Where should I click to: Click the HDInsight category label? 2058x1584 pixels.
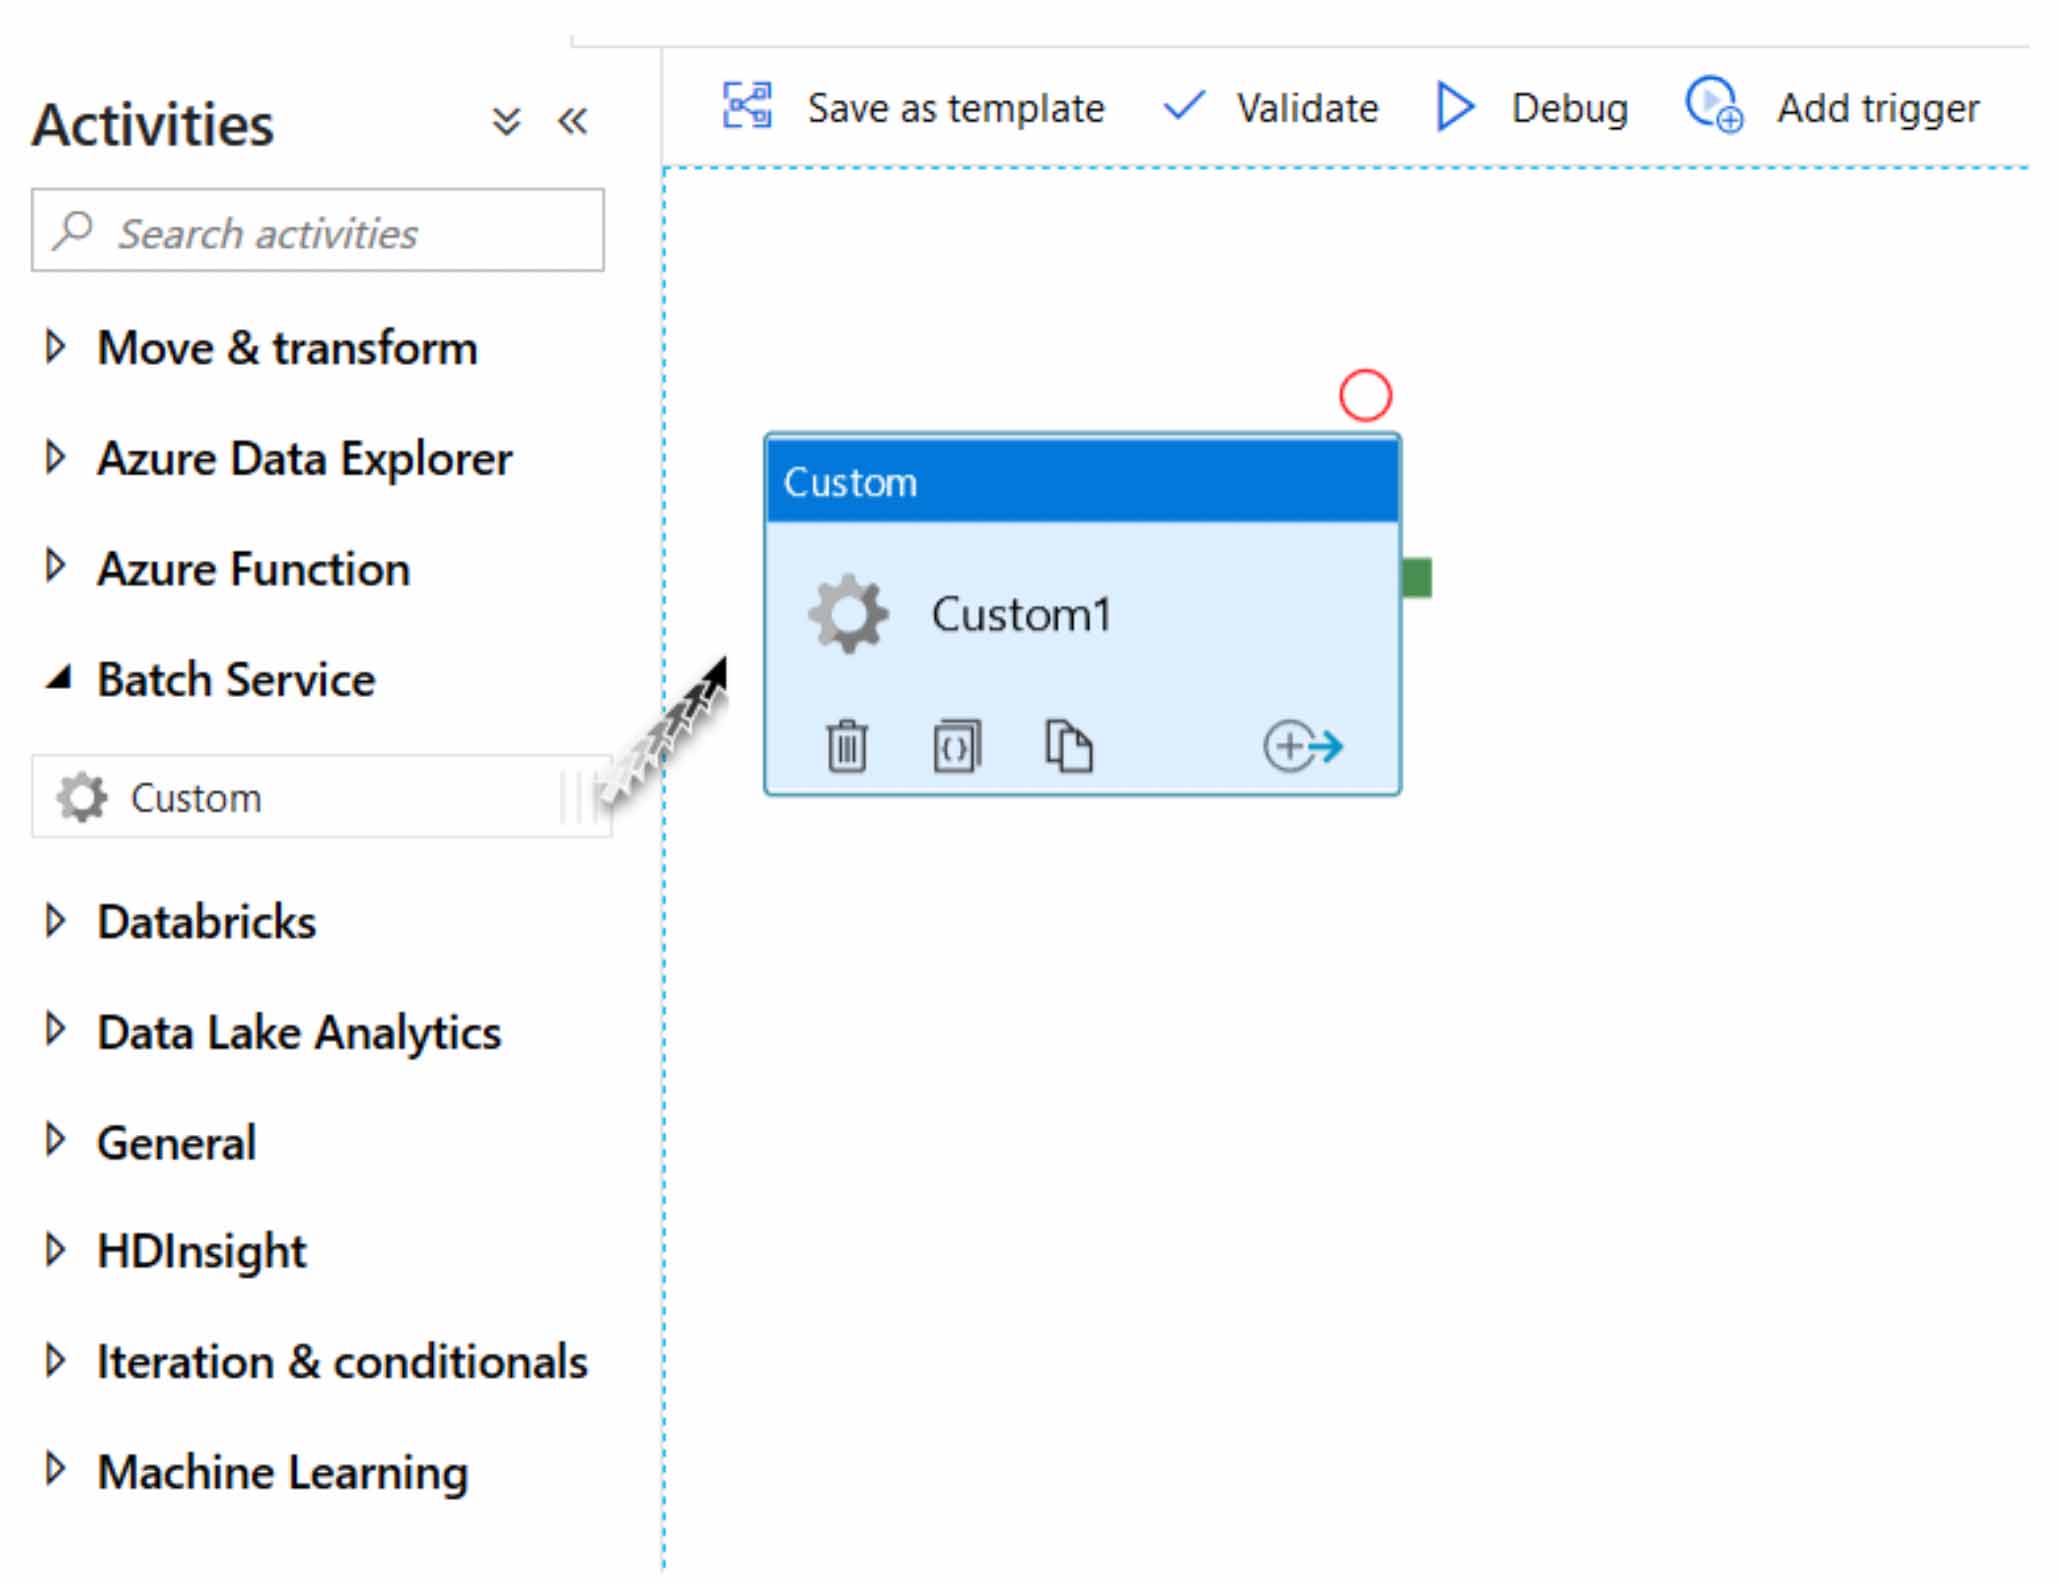tap(202, 1253)
